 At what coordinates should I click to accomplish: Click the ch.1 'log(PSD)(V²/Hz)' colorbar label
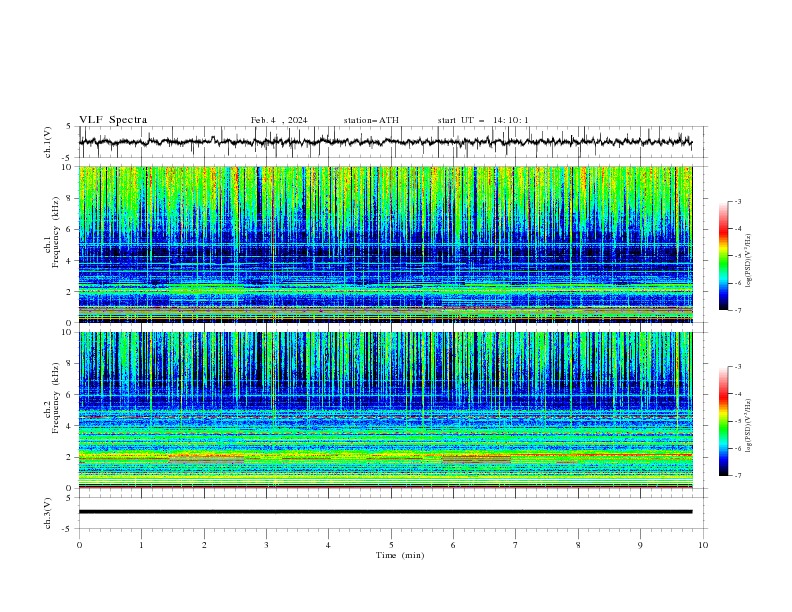click(x=748, y=261)
